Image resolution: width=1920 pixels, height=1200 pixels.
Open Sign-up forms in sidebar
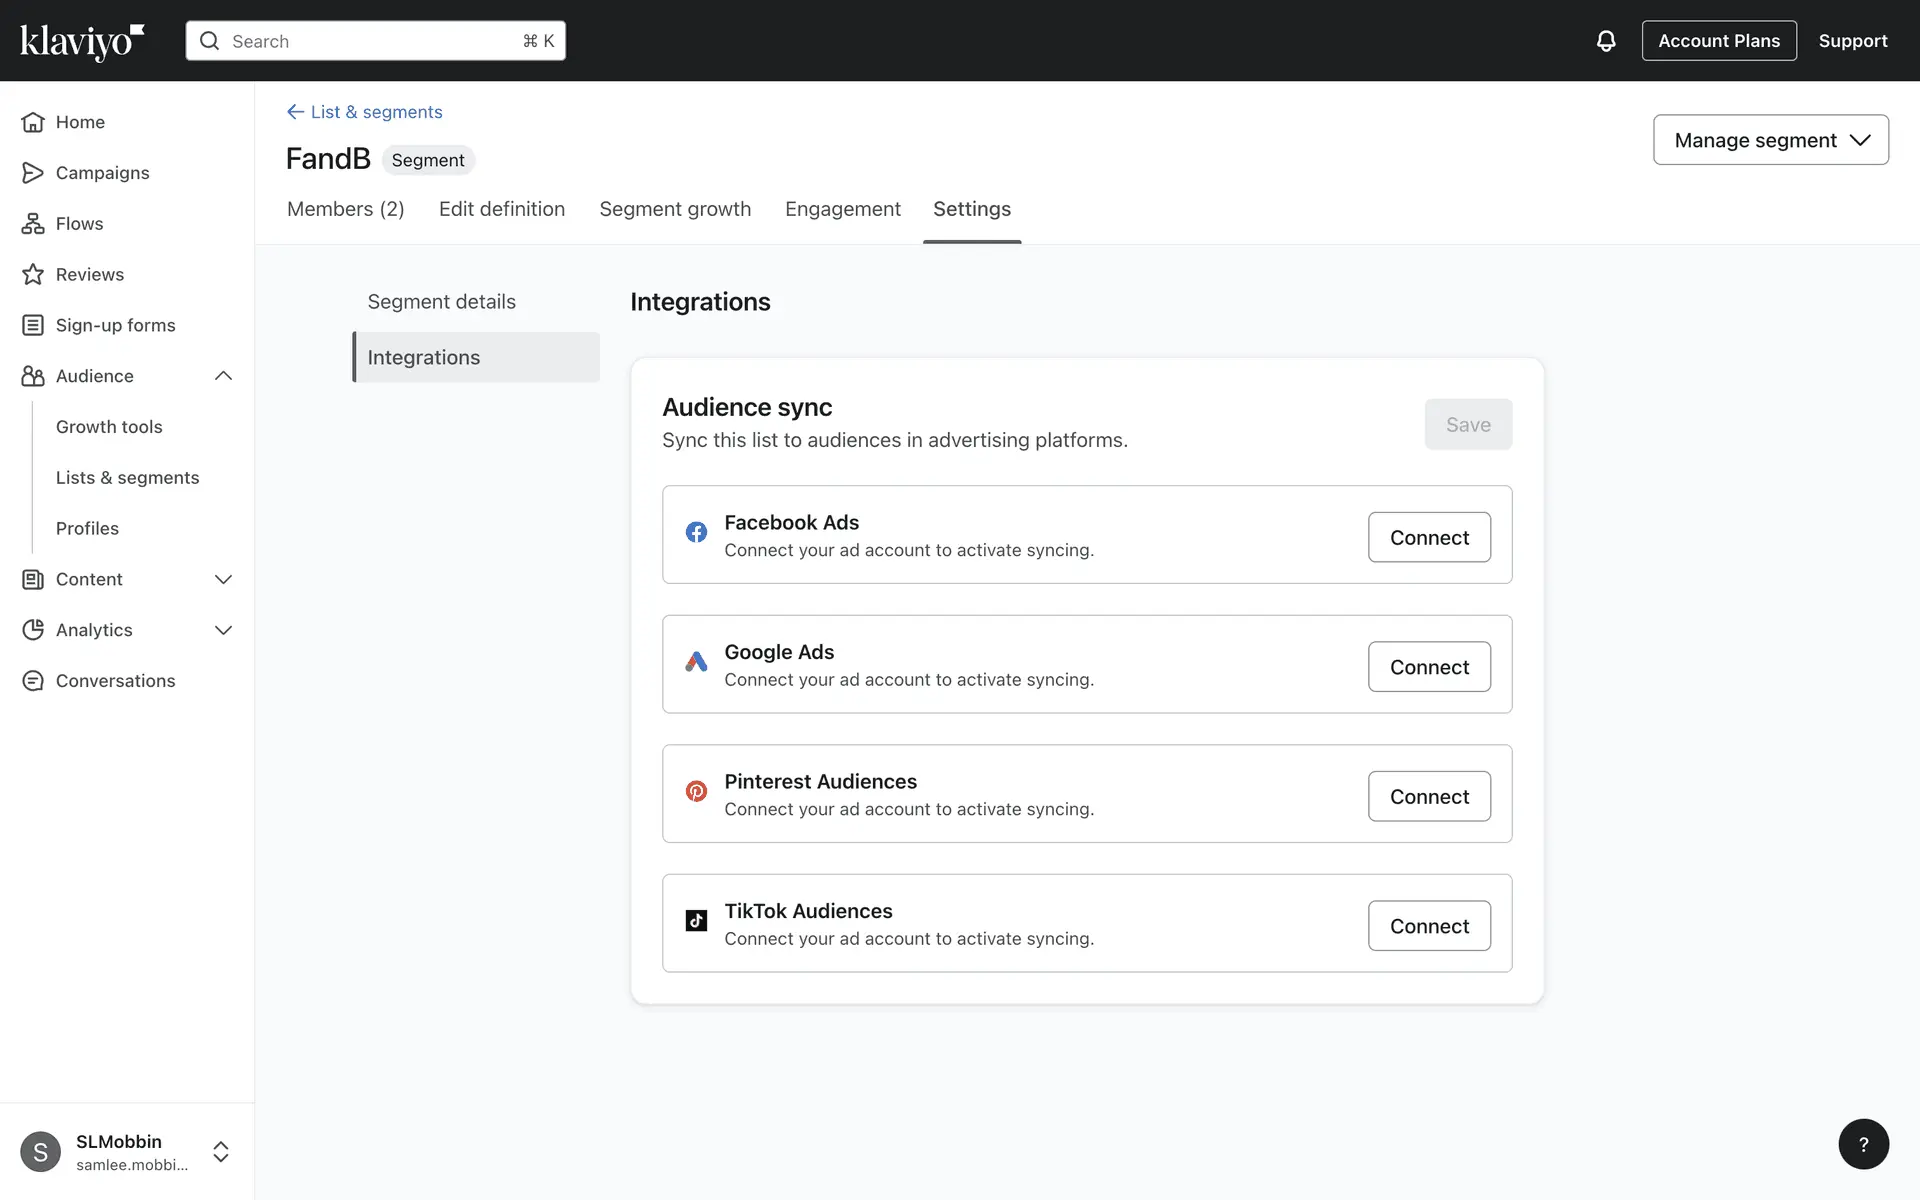coord(115,325)
